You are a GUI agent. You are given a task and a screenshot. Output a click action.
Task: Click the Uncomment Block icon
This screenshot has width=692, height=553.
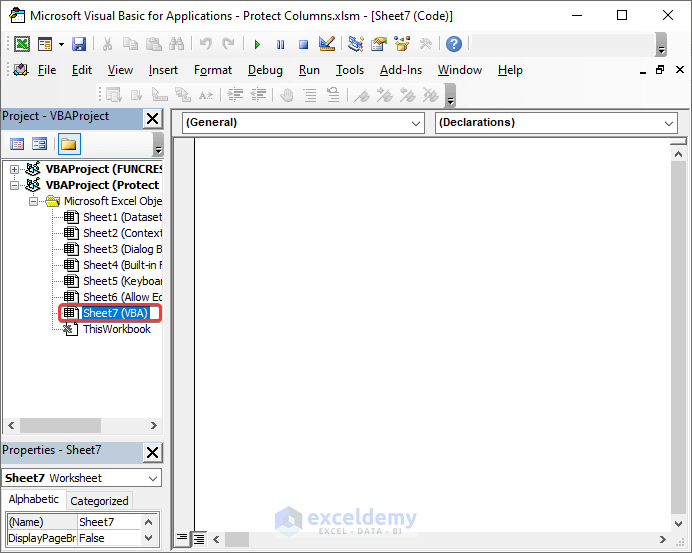point(333,95)
